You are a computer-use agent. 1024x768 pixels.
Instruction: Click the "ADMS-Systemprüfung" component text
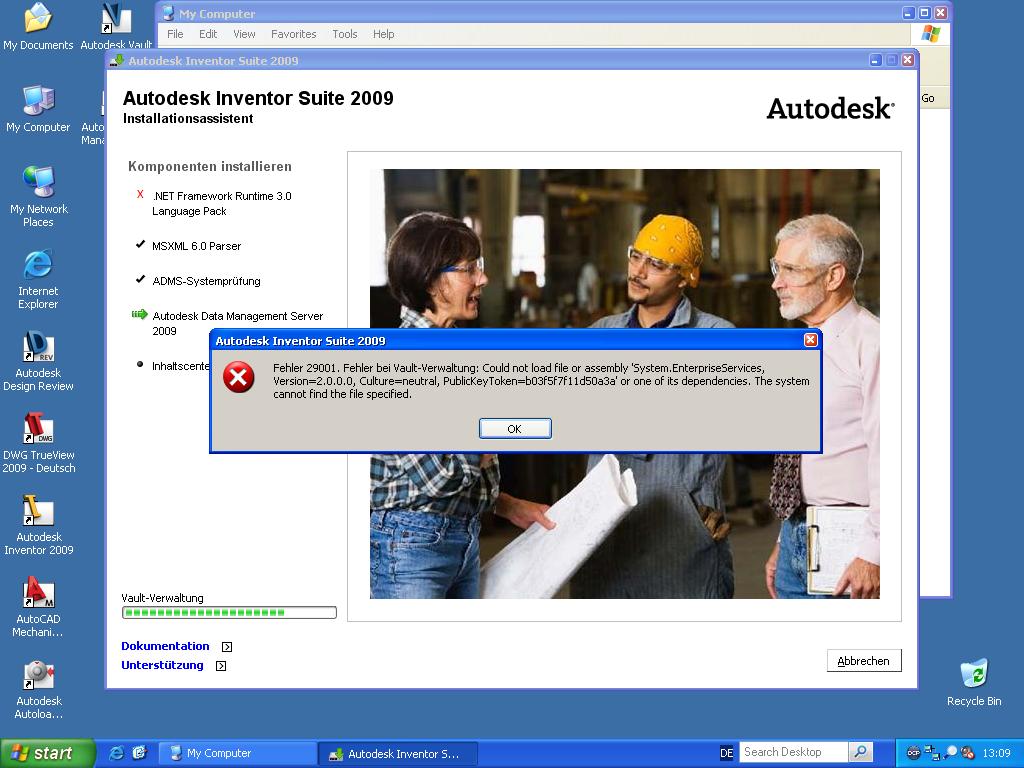[206, 281]
